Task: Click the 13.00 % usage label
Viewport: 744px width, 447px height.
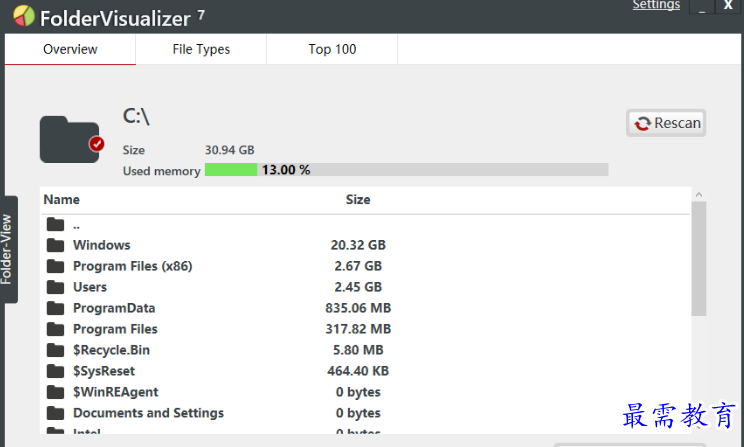Action: coord(286,170)
